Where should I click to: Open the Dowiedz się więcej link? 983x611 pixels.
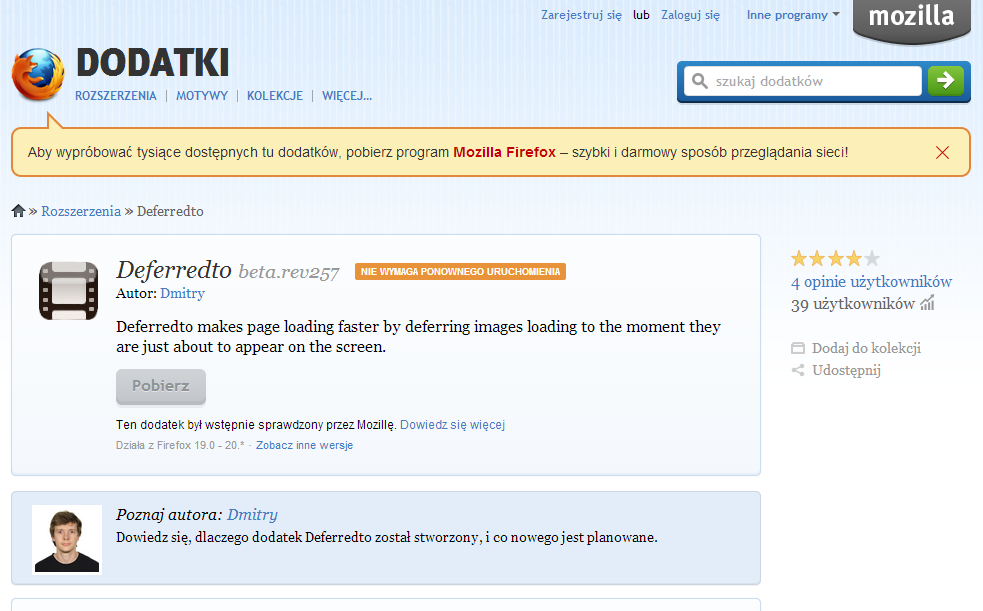coord(453,425)
